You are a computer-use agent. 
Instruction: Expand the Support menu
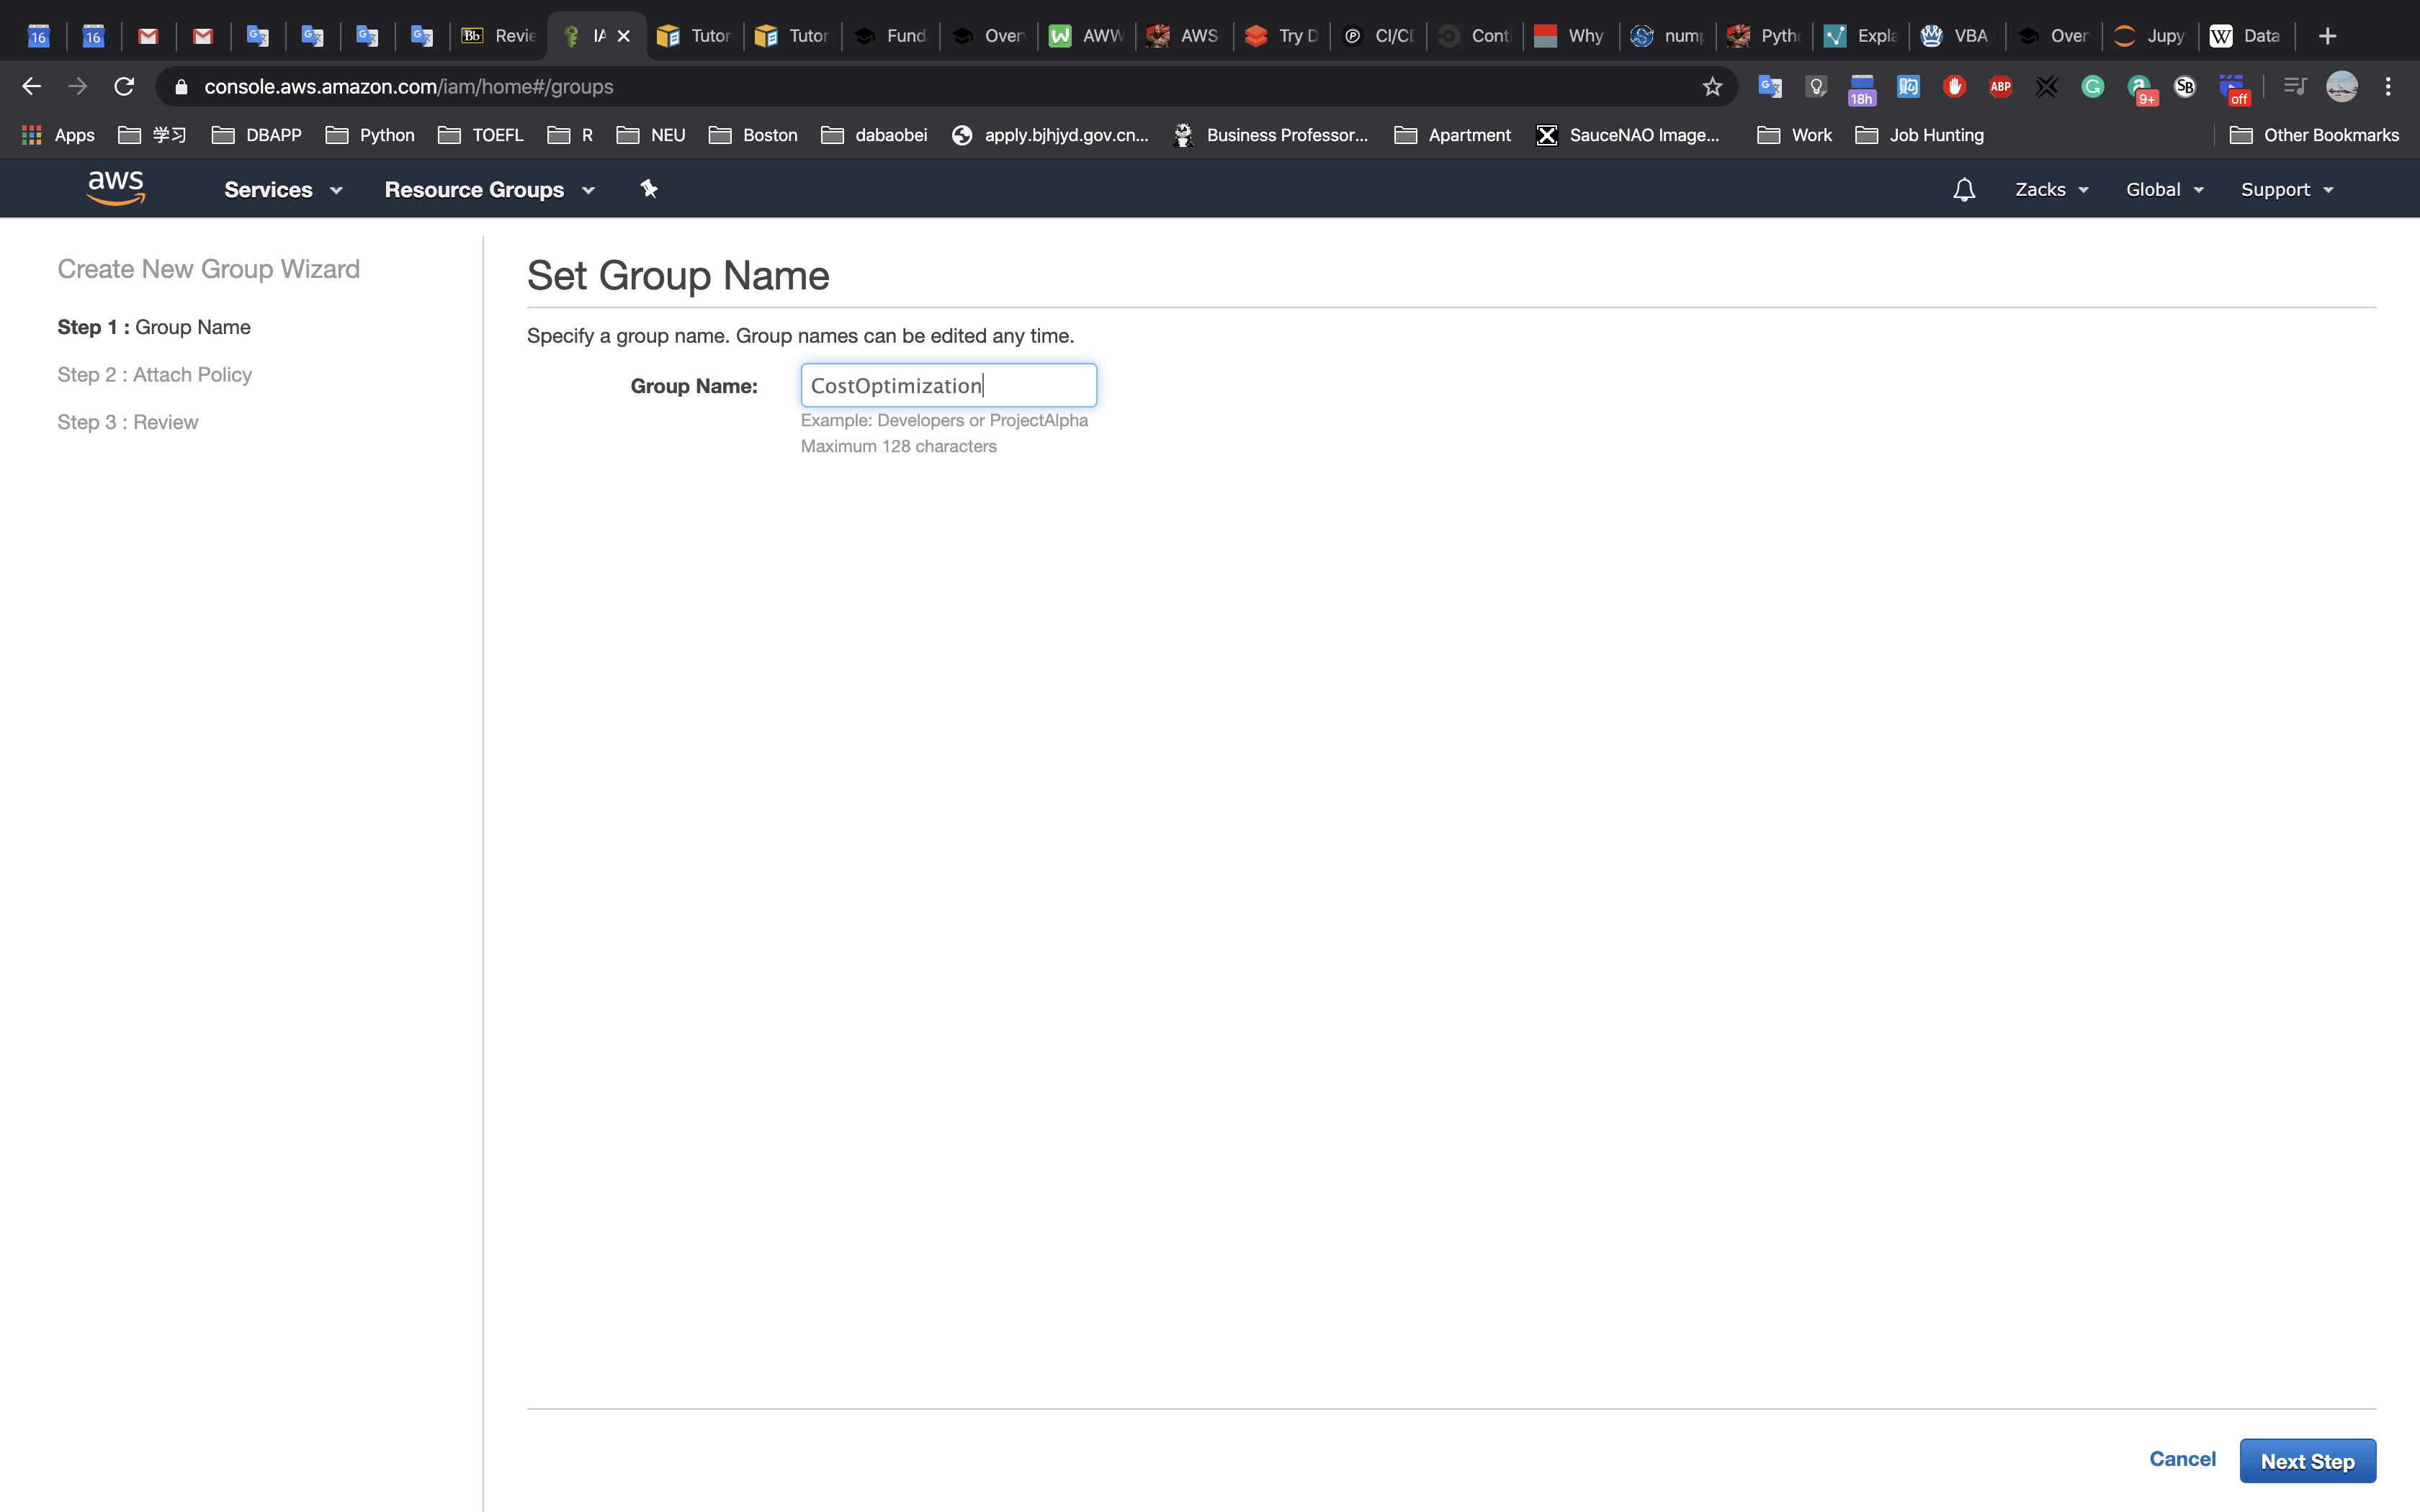click(2287, 190)
